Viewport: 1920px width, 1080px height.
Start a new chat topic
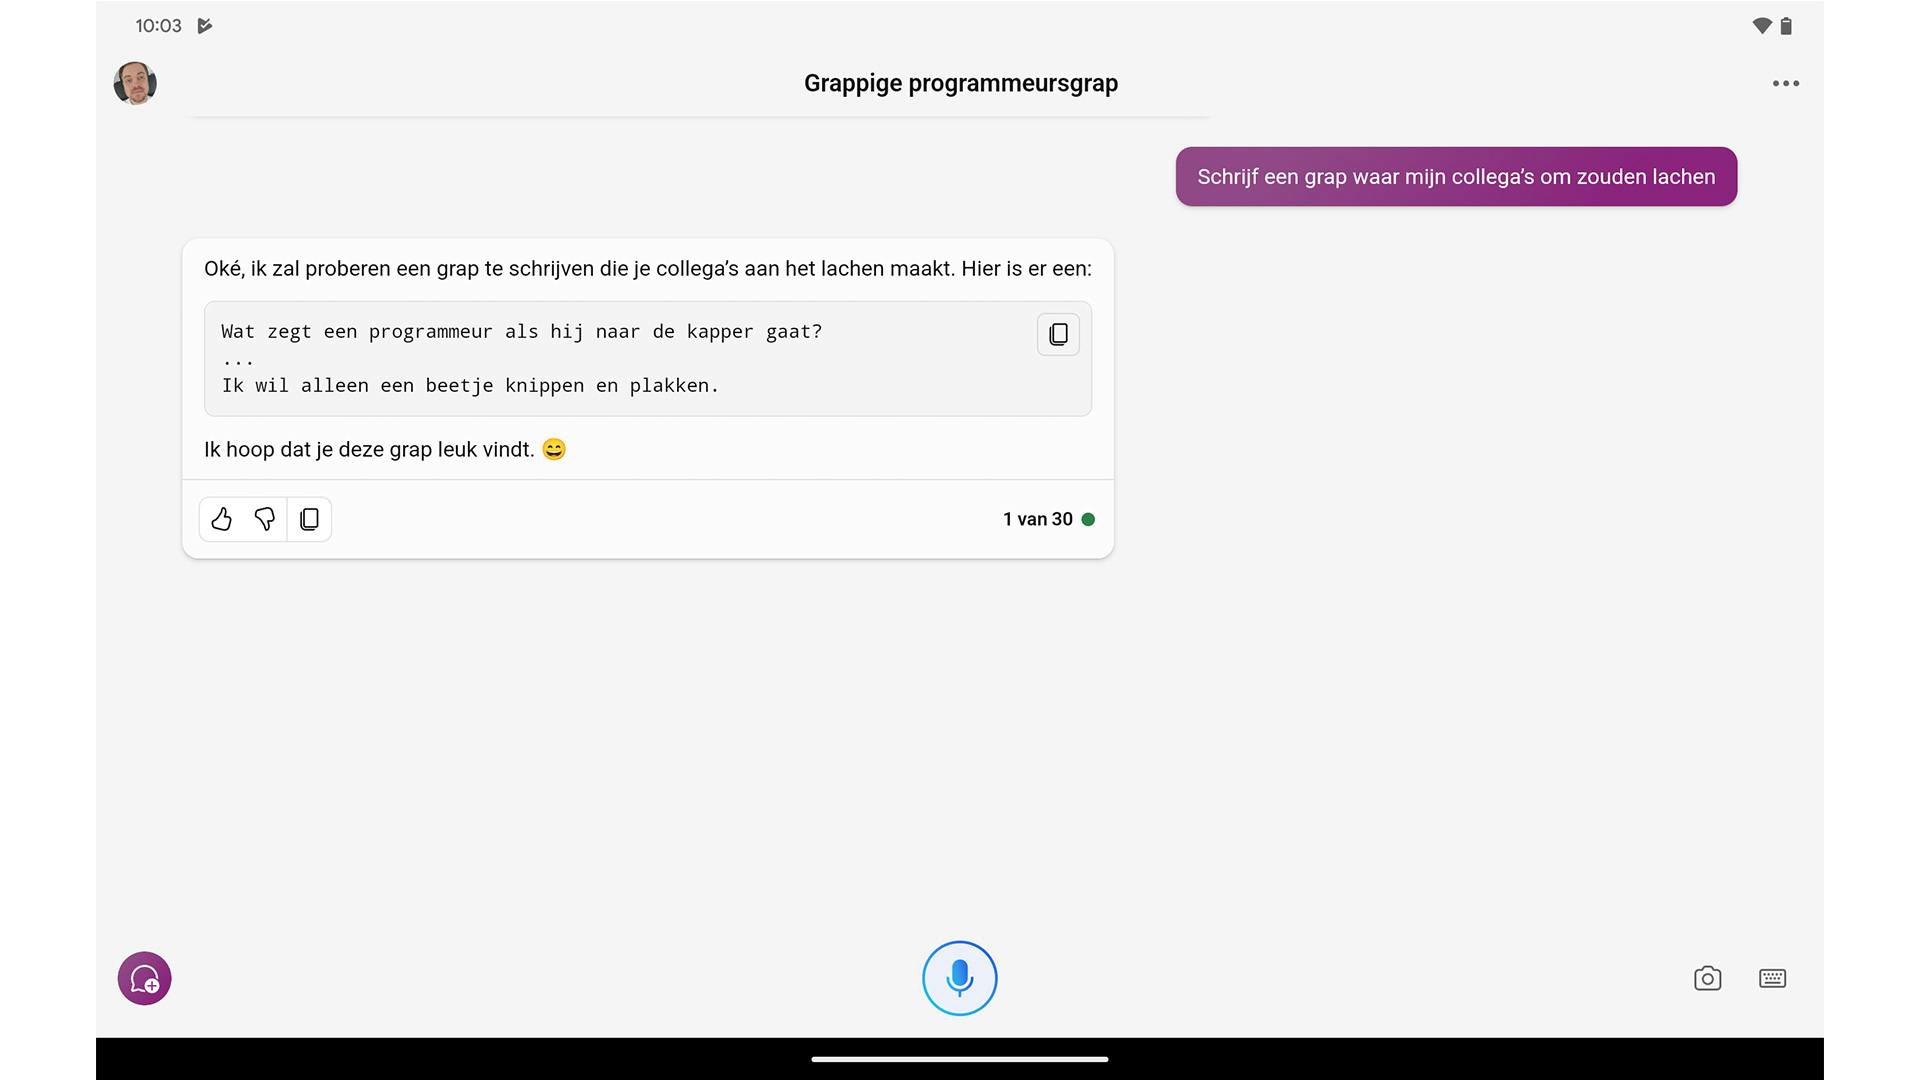coord(145,978)
